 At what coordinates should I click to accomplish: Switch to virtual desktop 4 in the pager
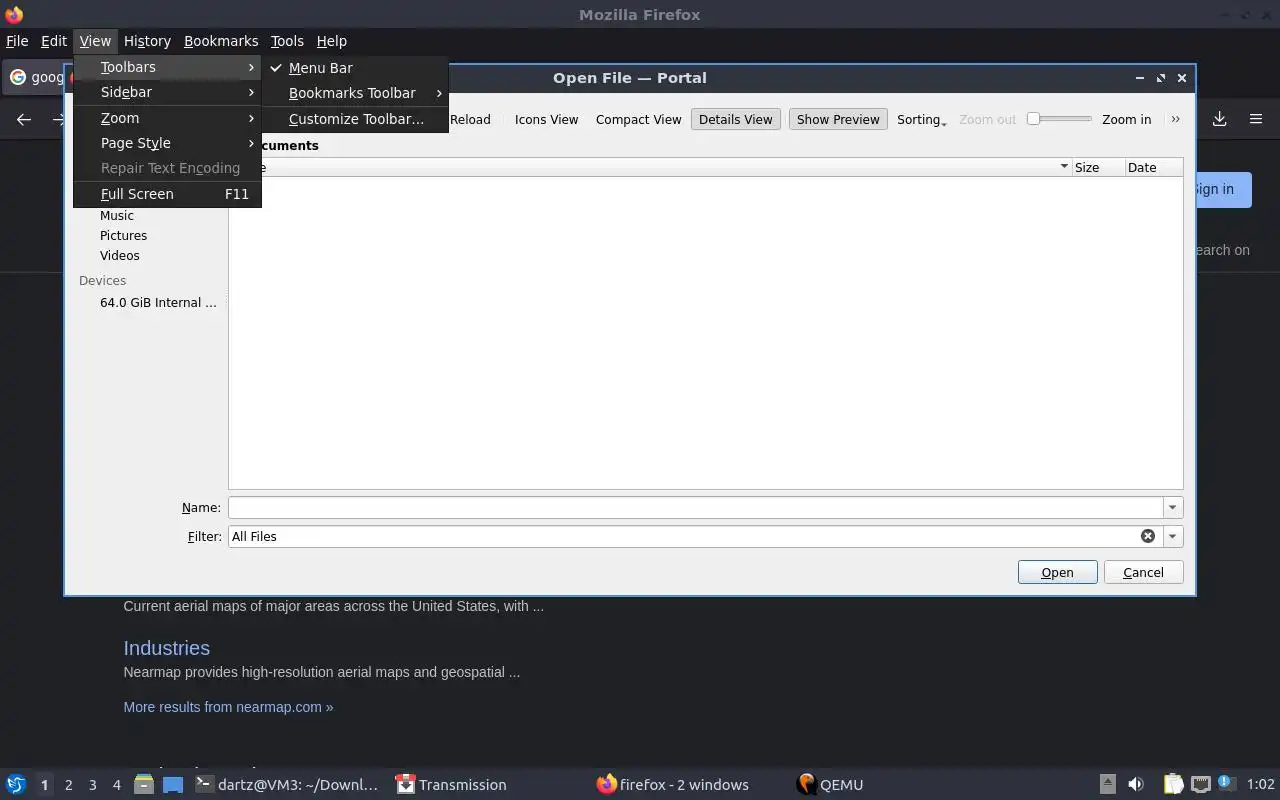(116, 785)
